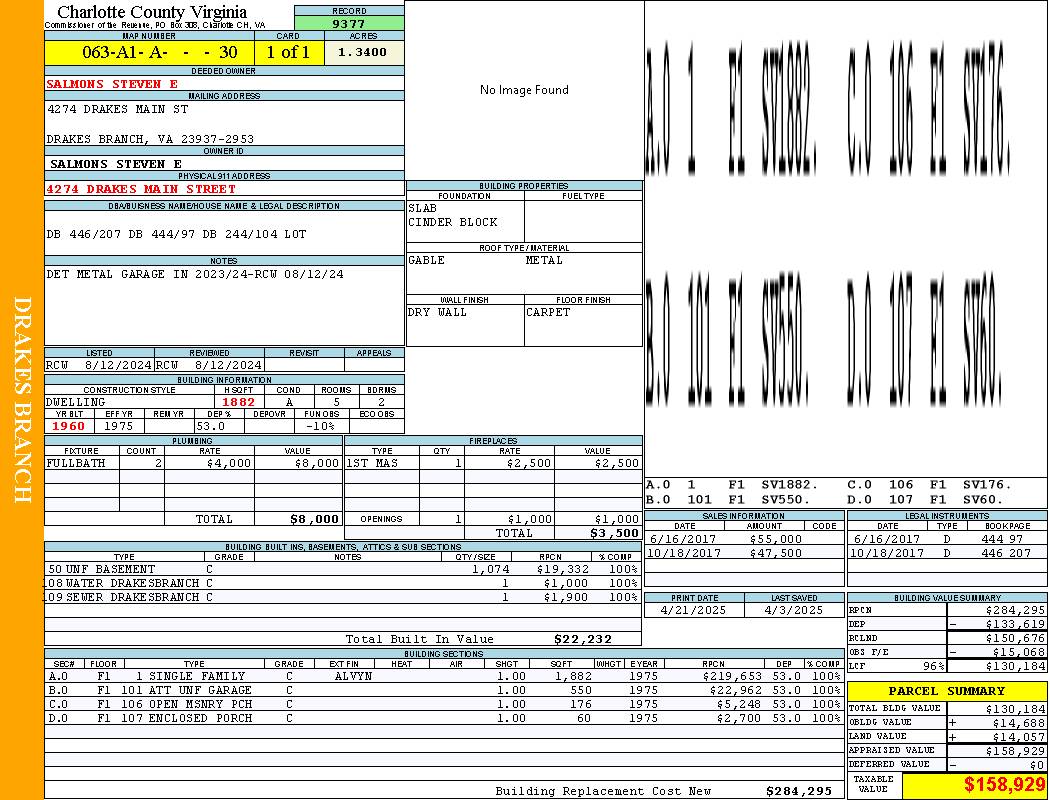Screen dimensions: 1050x800
Task: Click the No Image Found placeholder
Action: (x=524, y=90)
